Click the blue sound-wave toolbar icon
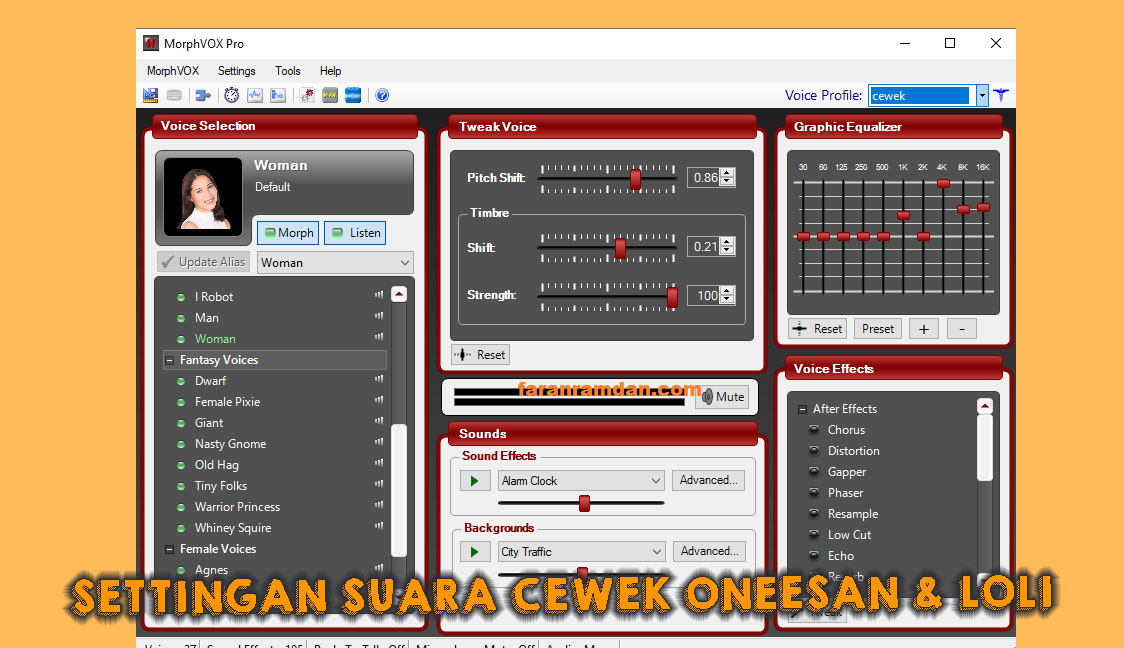The height and width of the screenshot is (648, 1124). [353, 95]
